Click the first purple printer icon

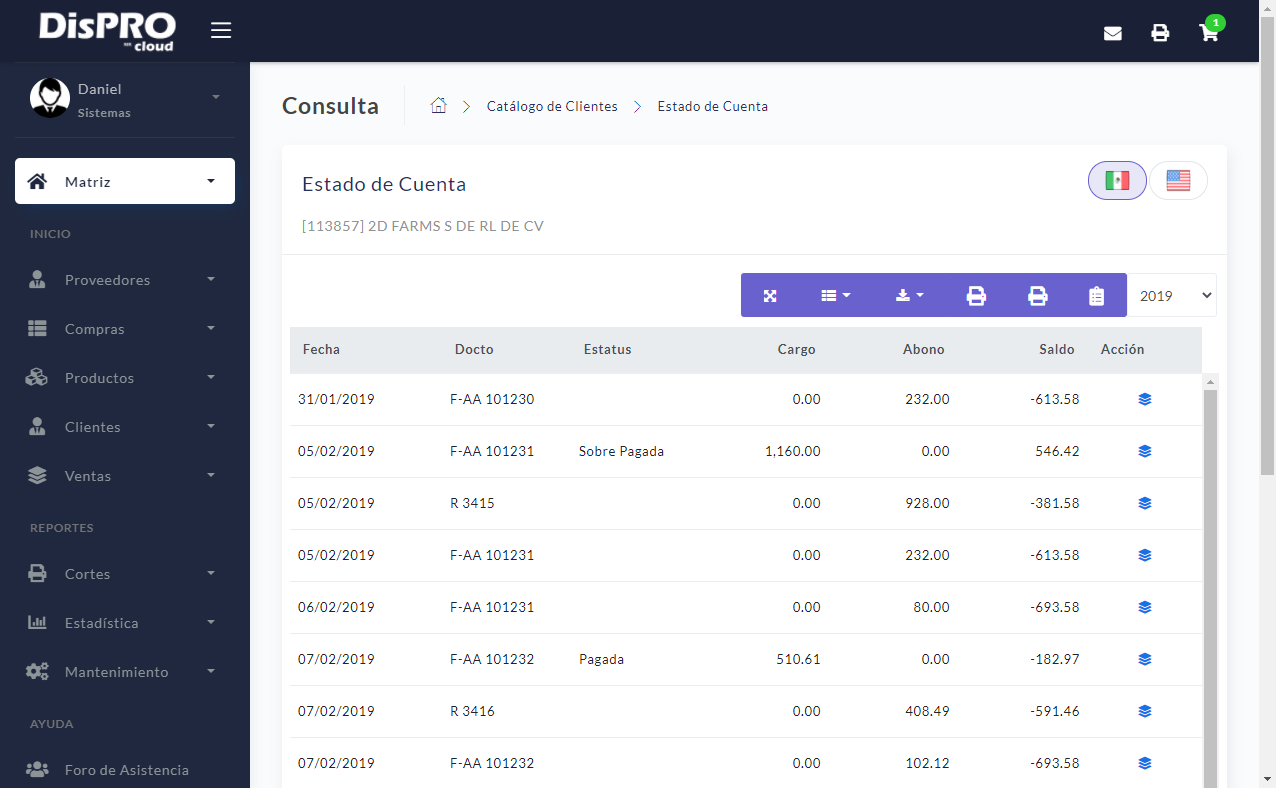[x=976, y=295]
